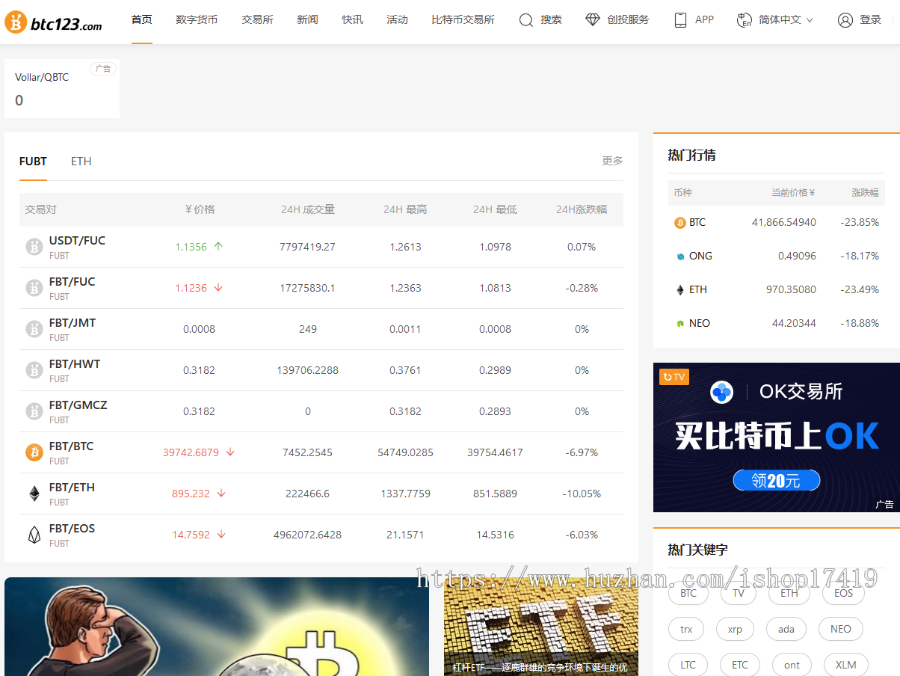
Task: Click the USDT/FUC coin icon in the table
Action: point(34,246)
